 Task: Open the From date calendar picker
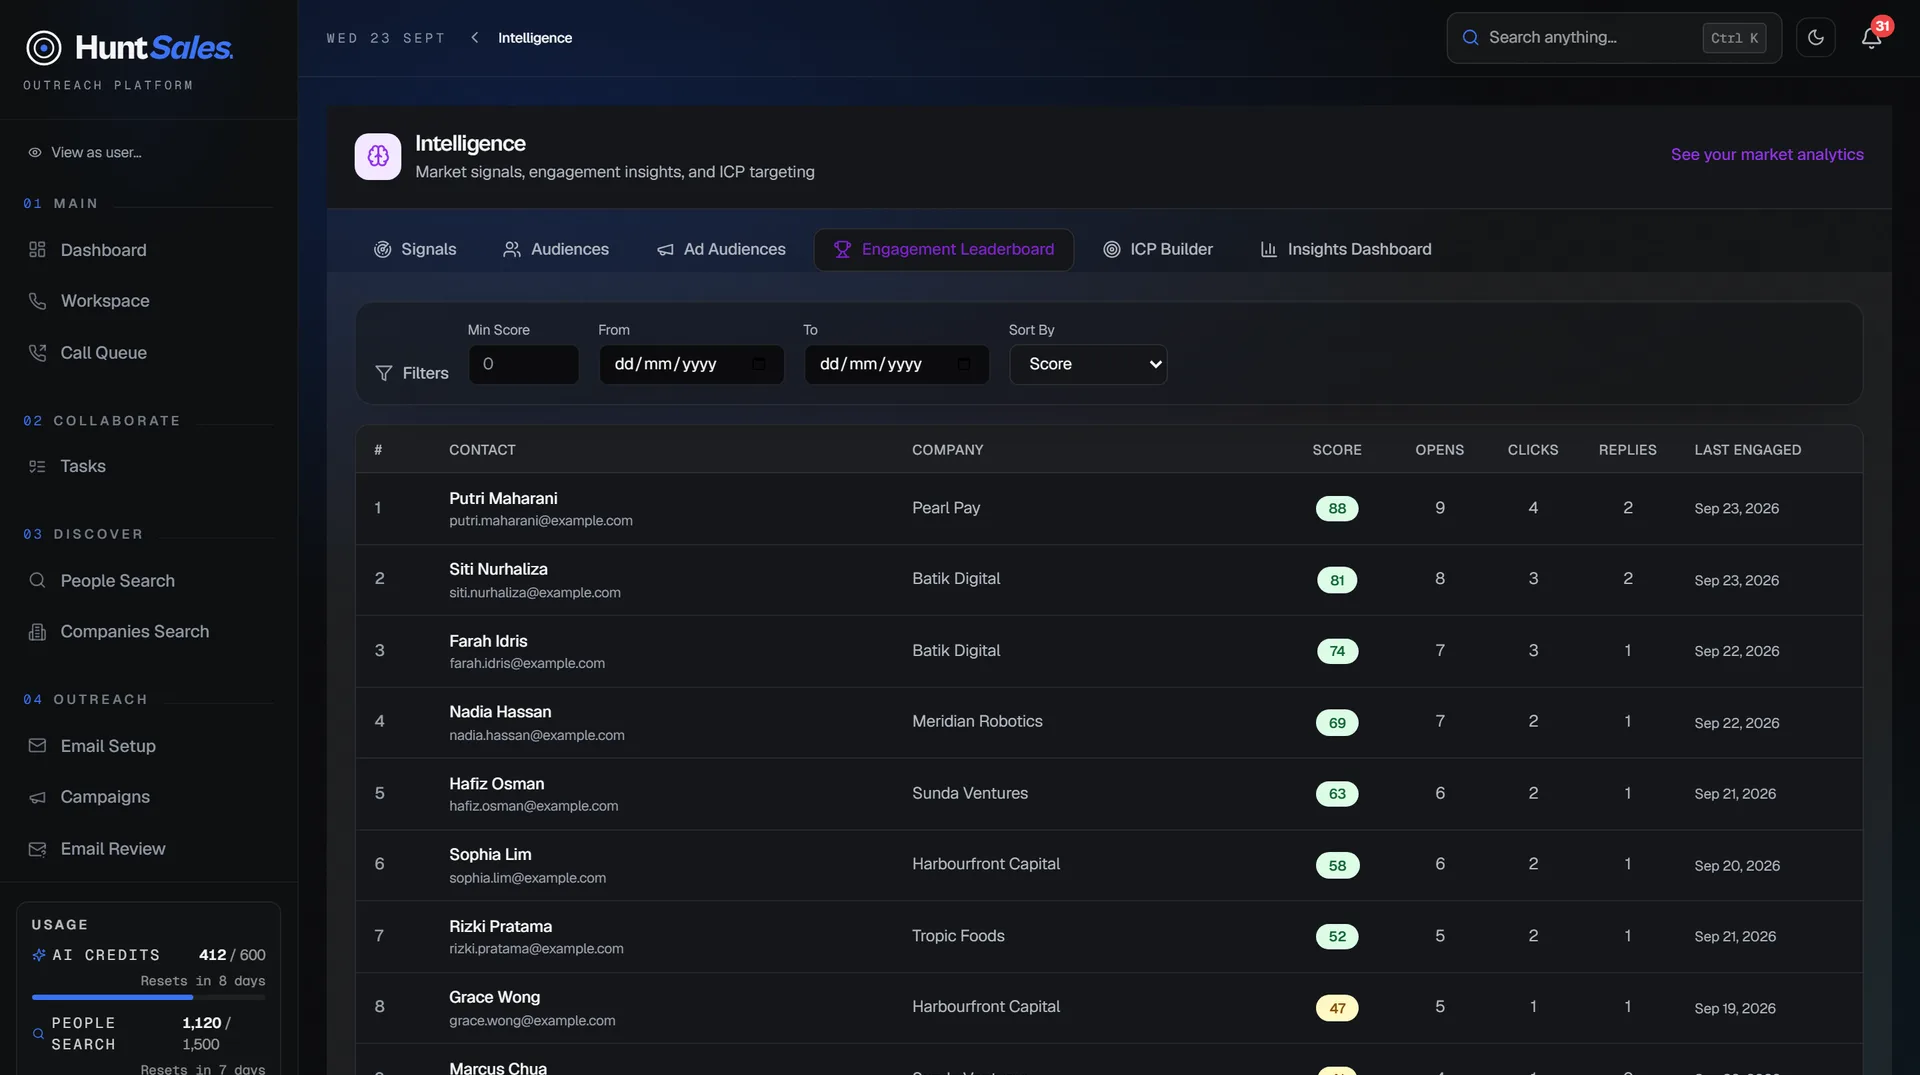758,364
